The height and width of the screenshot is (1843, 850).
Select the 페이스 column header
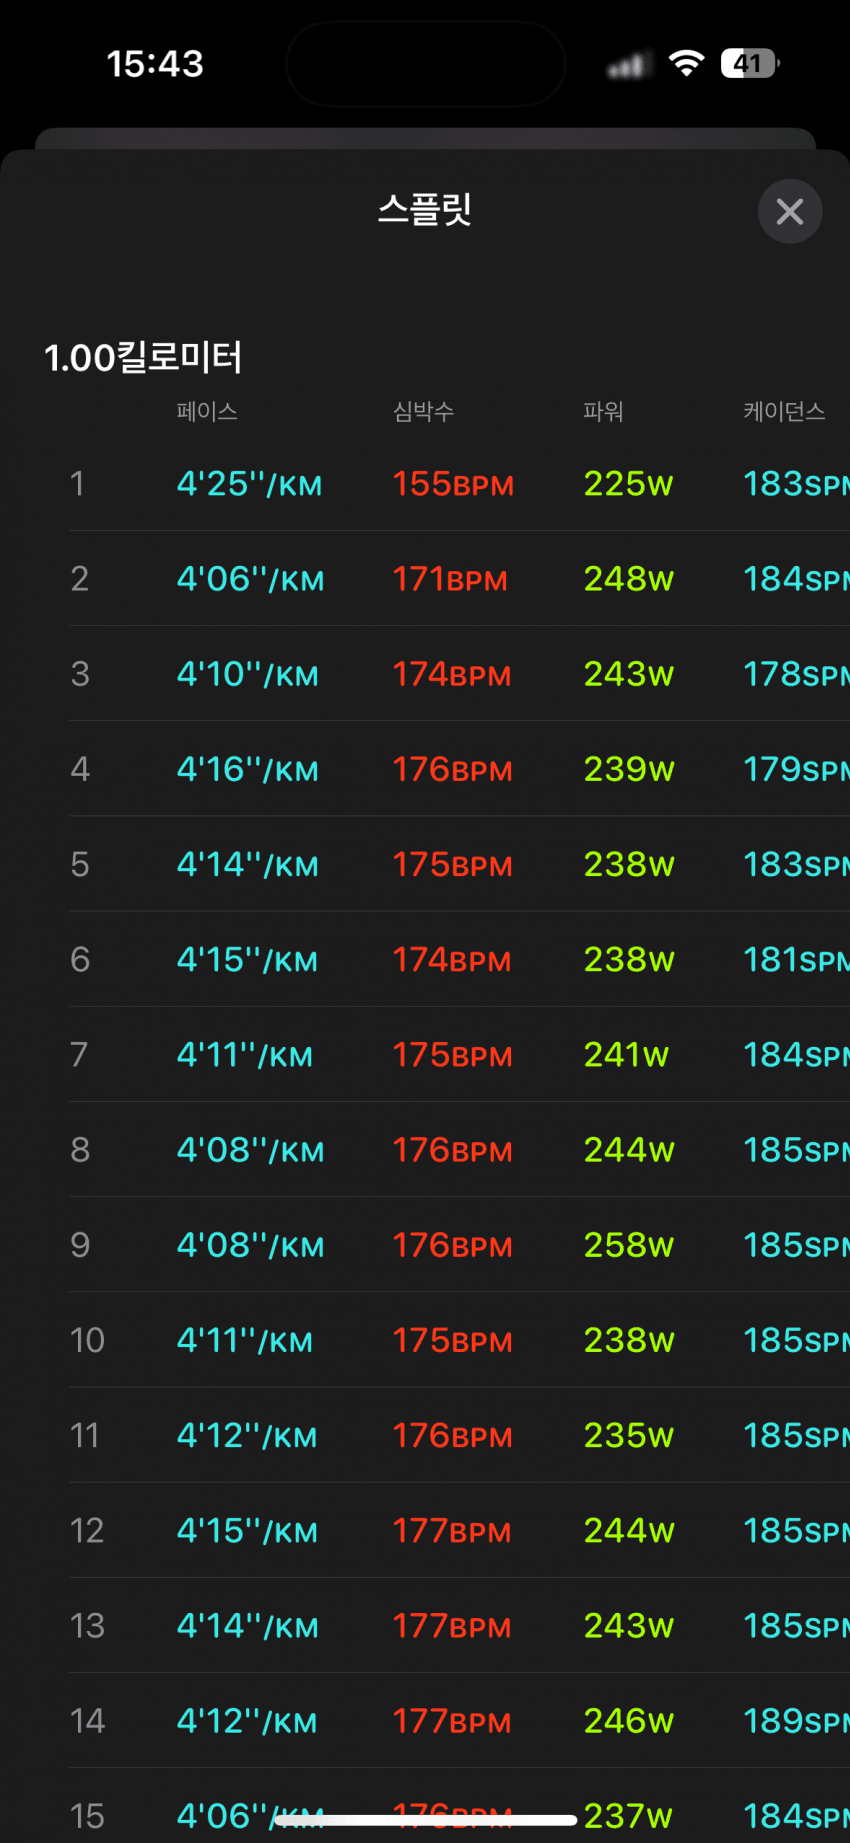point(207,412)
